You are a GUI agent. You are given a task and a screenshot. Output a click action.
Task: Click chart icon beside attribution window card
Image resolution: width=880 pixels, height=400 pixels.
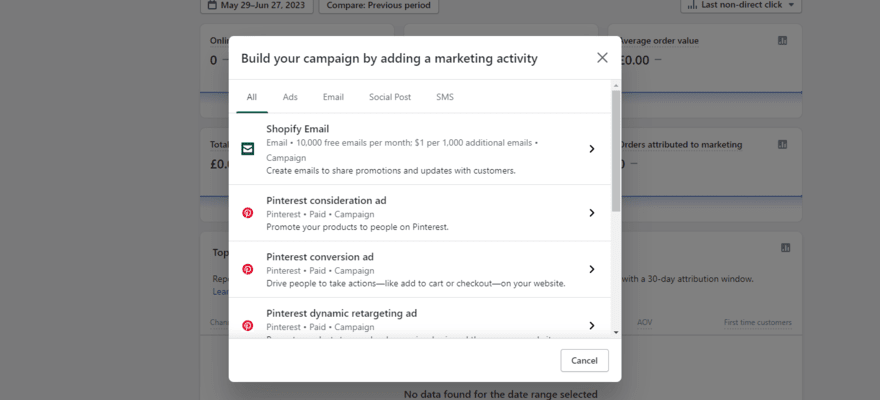coord(785,247)
